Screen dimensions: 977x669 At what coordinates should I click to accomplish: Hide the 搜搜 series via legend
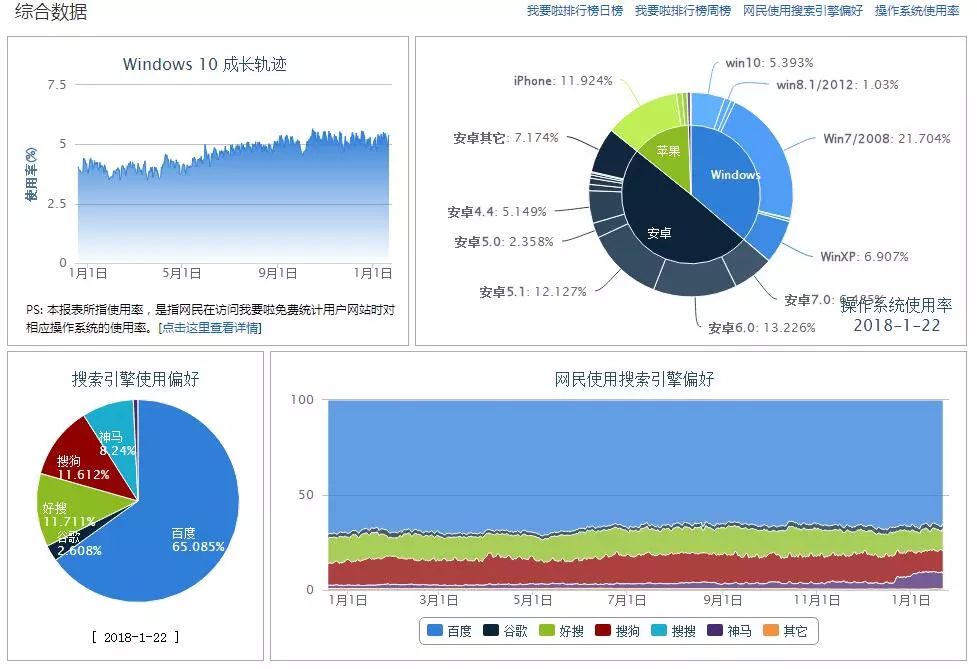674,630
